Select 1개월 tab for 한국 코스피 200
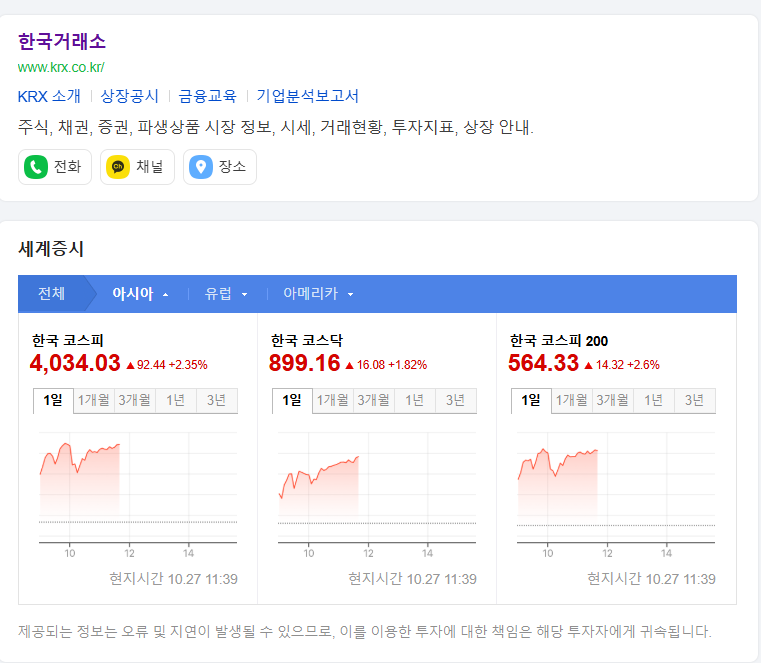Screen dimensions: 761x663 572,400
